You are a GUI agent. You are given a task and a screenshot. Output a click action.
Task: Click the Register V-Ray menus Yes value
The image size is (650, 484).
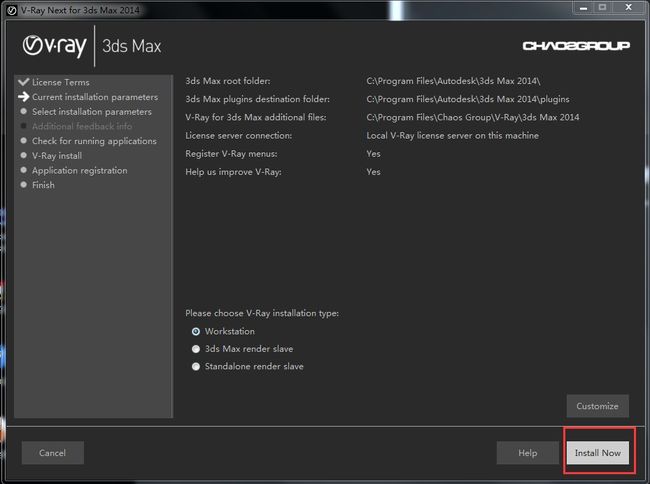[373, 154]
